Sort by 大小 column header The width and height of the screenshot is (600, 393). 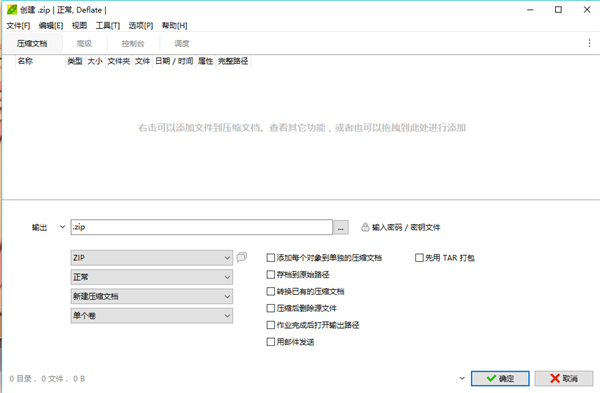[95, 61]
